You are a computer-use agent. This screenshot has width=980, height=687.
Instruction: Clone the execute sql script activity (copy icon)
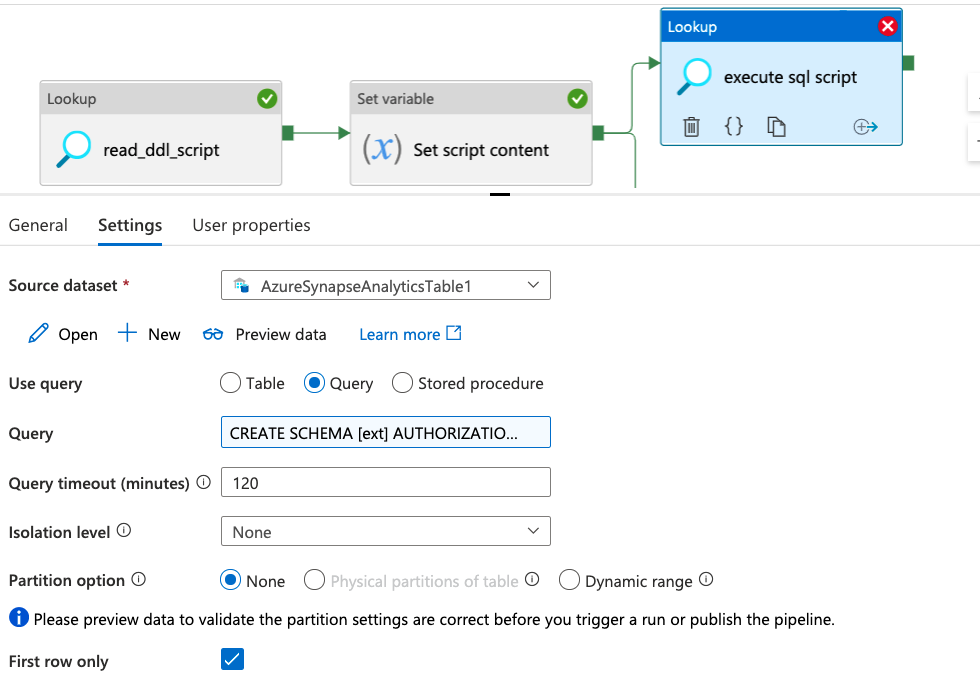tap(776, 126)
